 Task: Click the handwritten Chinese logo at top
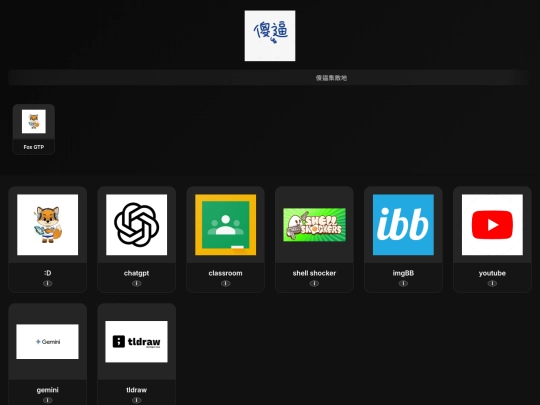270,36
